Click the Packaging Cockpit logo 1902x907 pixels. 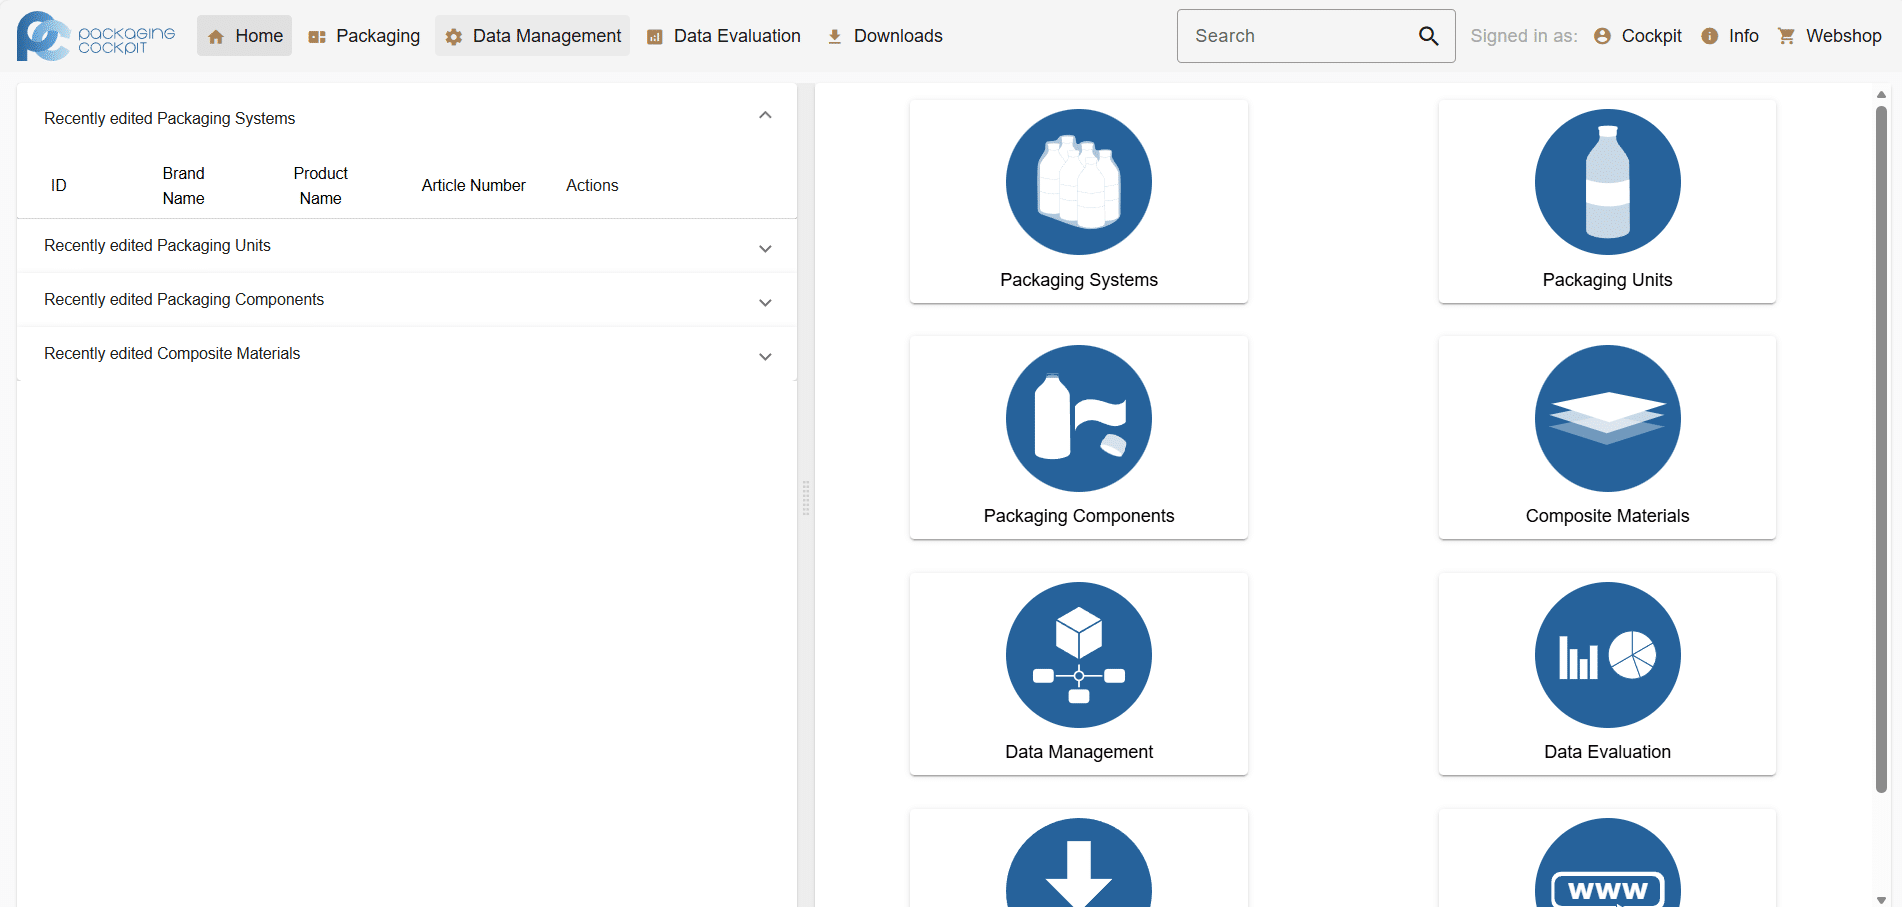point(96,36)
